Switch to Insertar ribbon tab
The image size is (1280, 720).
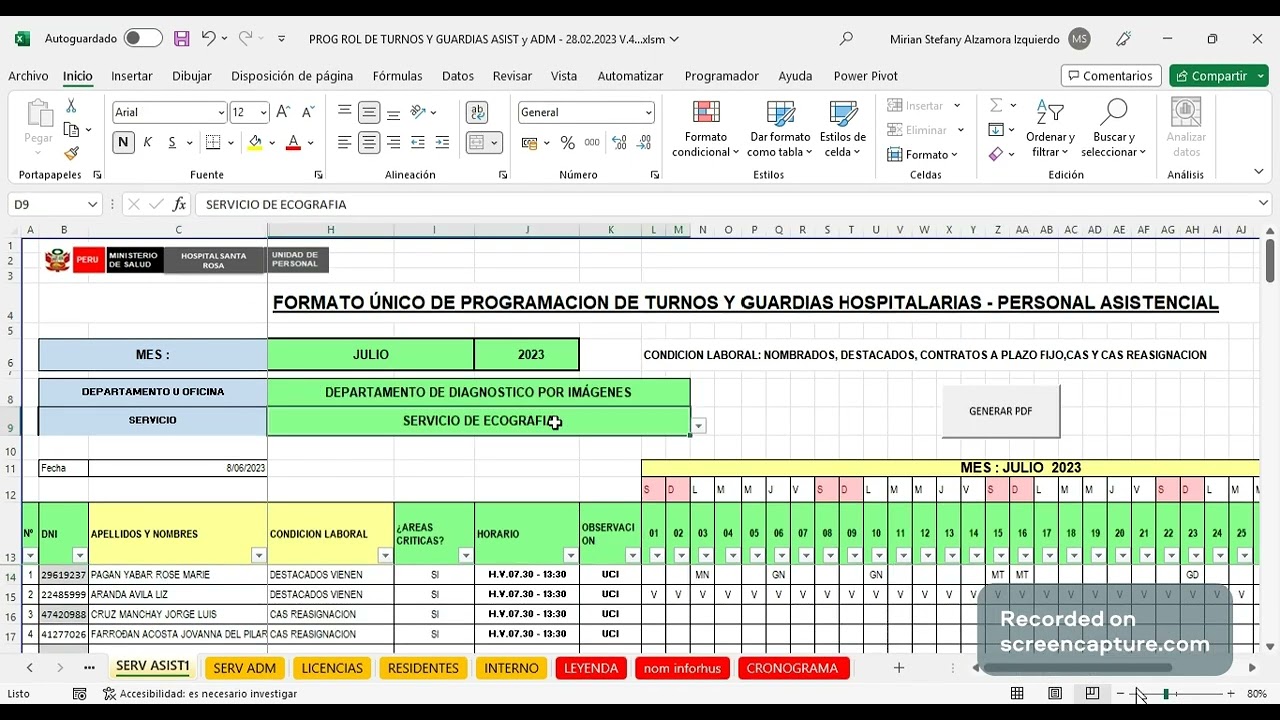pos(132,76)
